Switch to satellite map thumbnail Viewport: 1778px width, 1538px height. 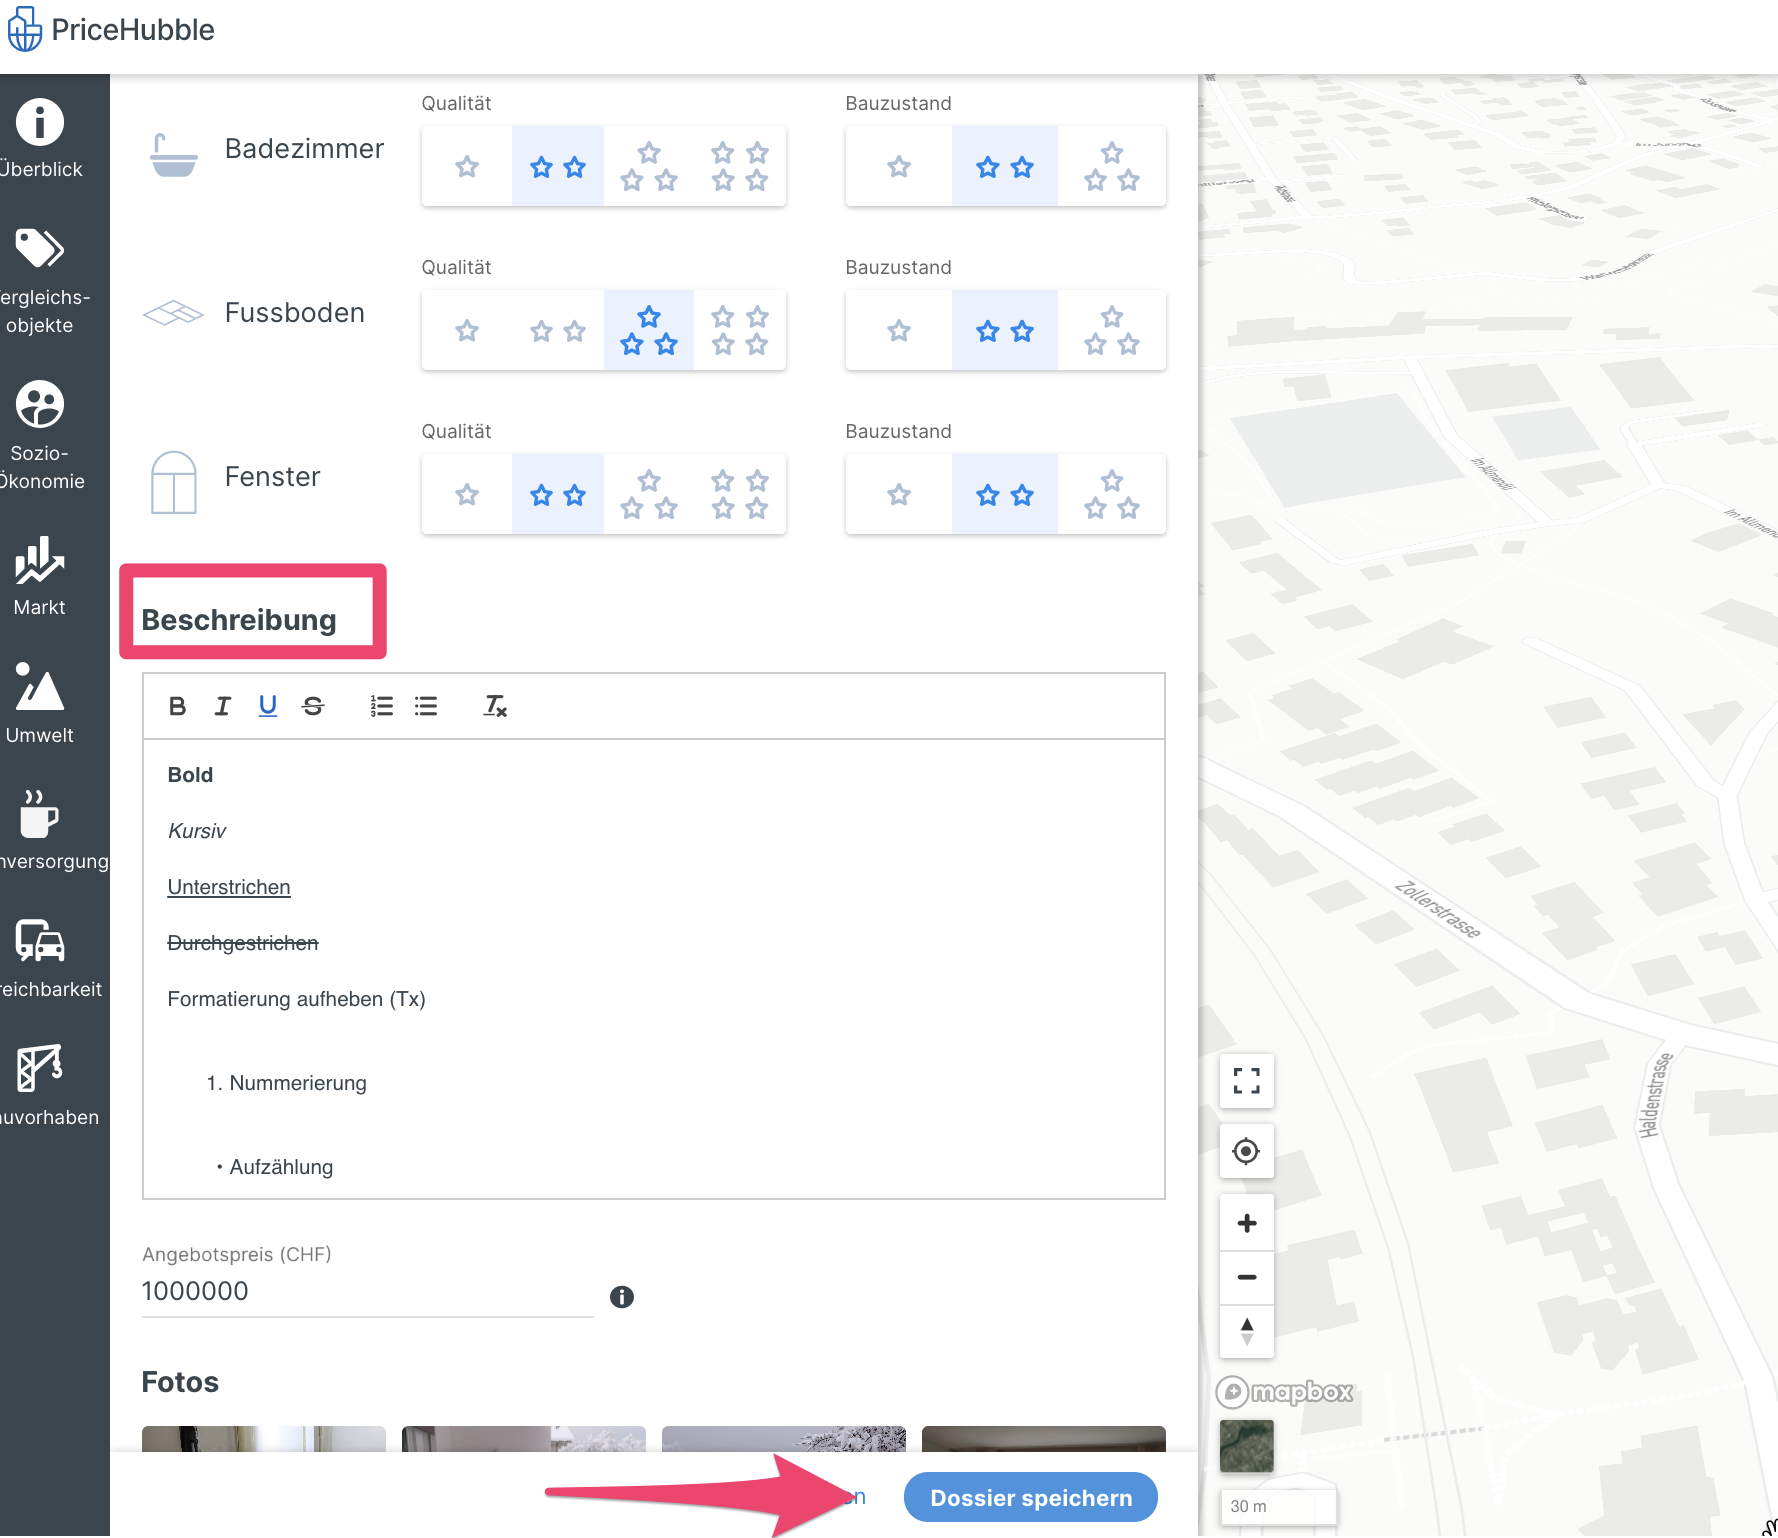pyautogui.click(x=1247, y=1446)
